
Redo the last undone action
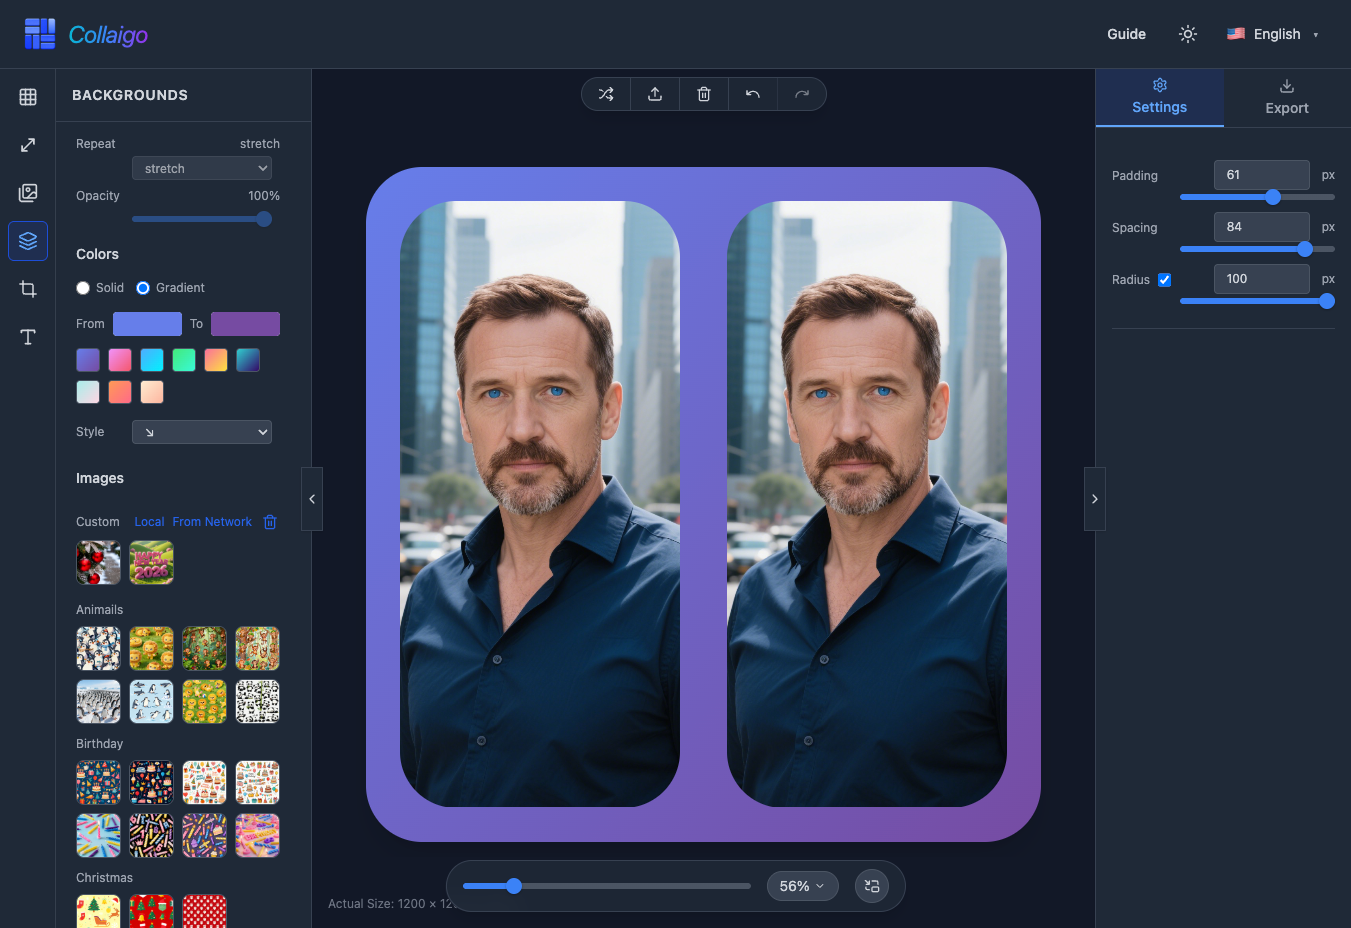(x=802, y=94)
